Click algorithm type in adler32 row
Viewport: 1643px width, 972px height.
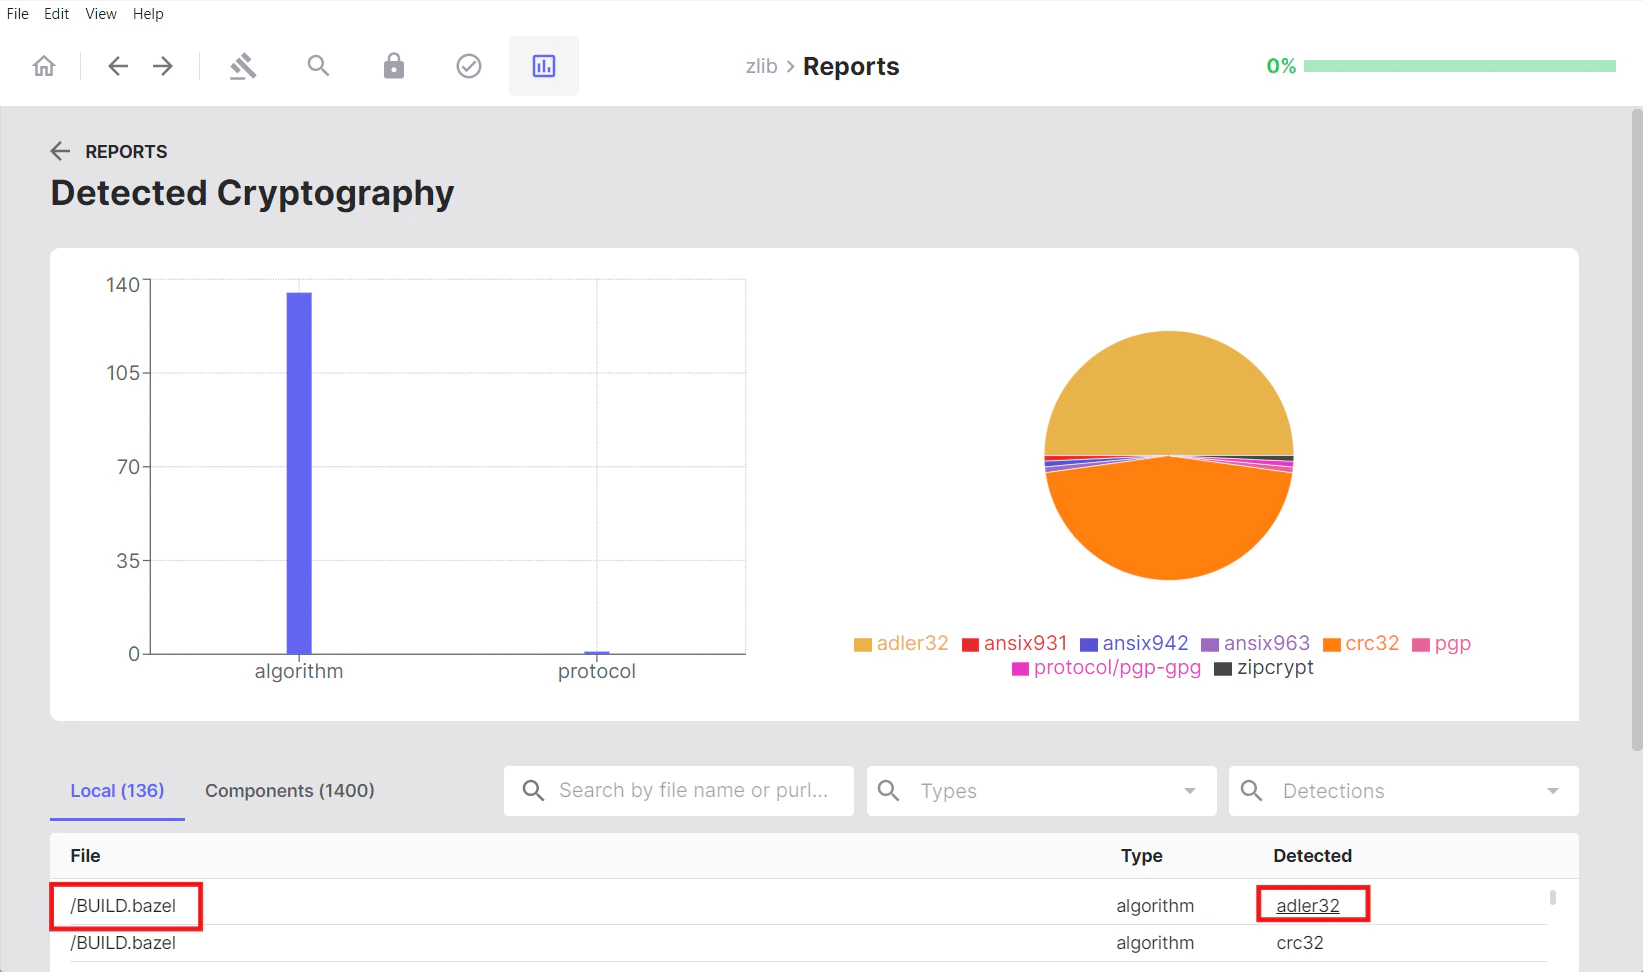1155,906
